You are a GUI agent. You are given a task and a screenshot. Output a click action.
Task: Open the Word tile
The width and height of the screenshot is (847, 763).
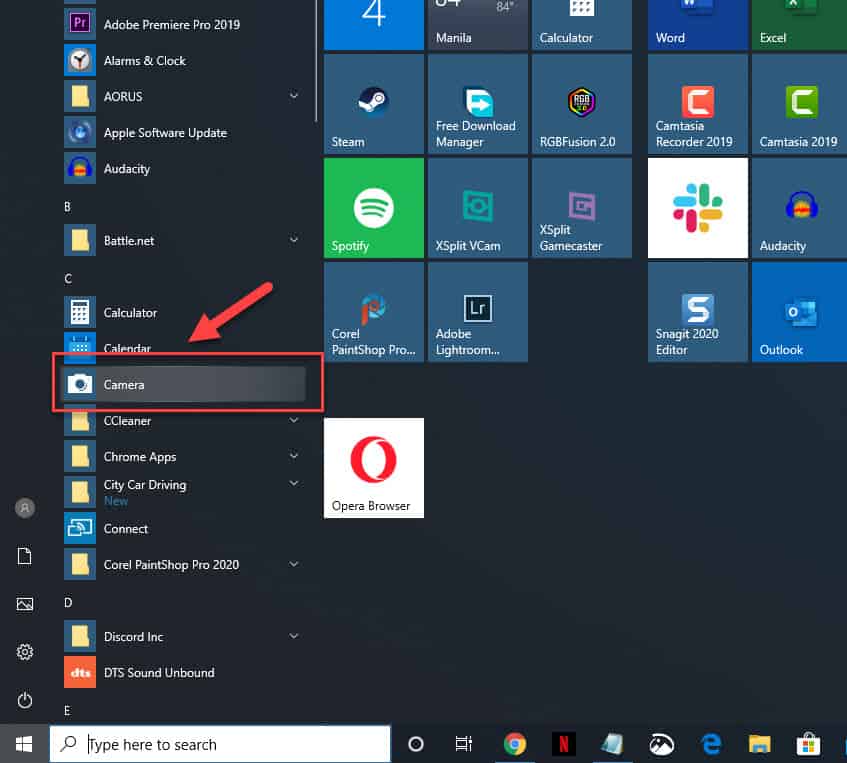[698, 25]
